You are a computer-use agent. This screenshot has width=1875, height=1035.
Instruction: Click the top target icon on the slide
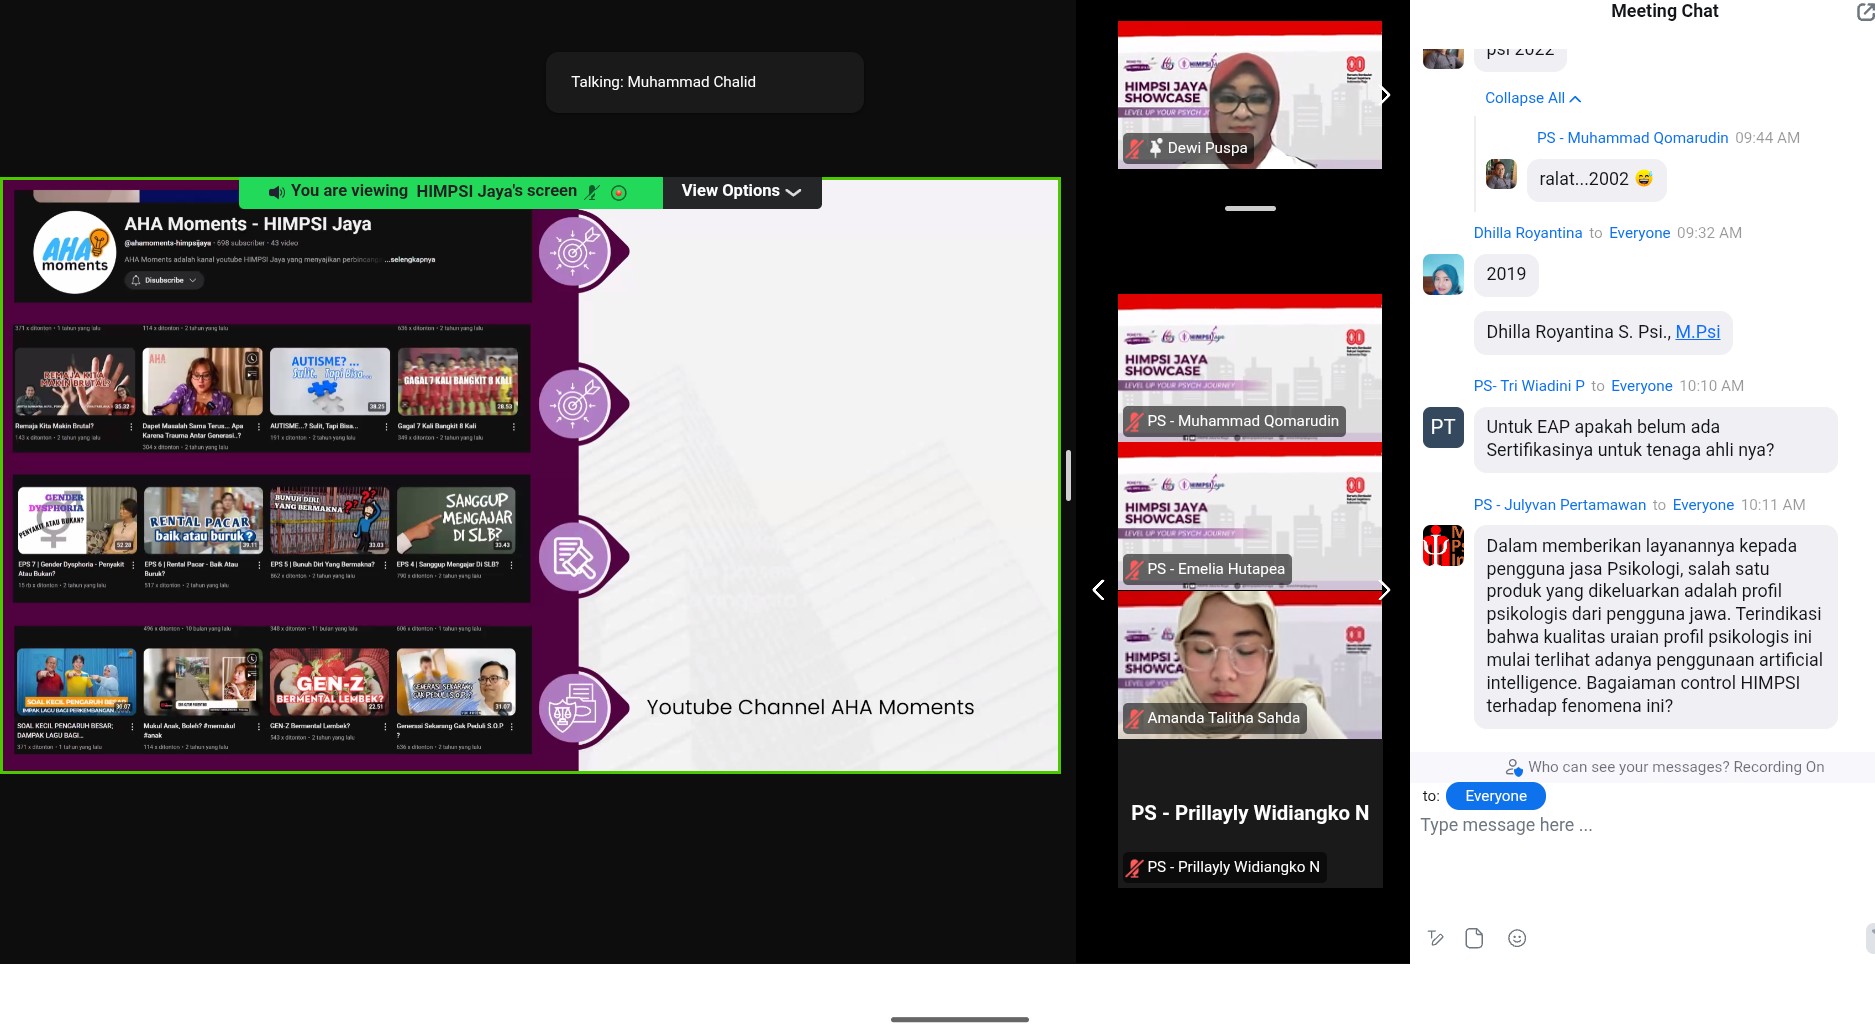[x=574, y=251]
